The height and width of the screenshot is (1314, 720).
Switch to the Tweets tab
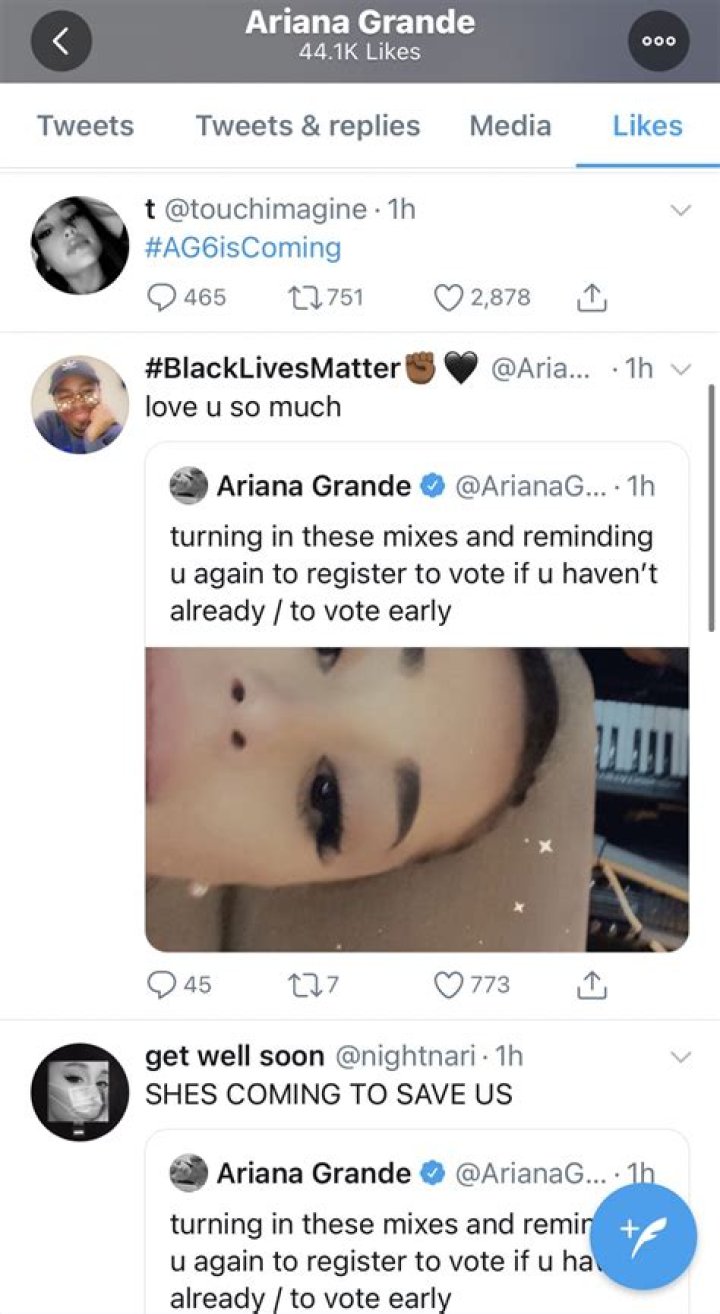(x=85, y=126)
